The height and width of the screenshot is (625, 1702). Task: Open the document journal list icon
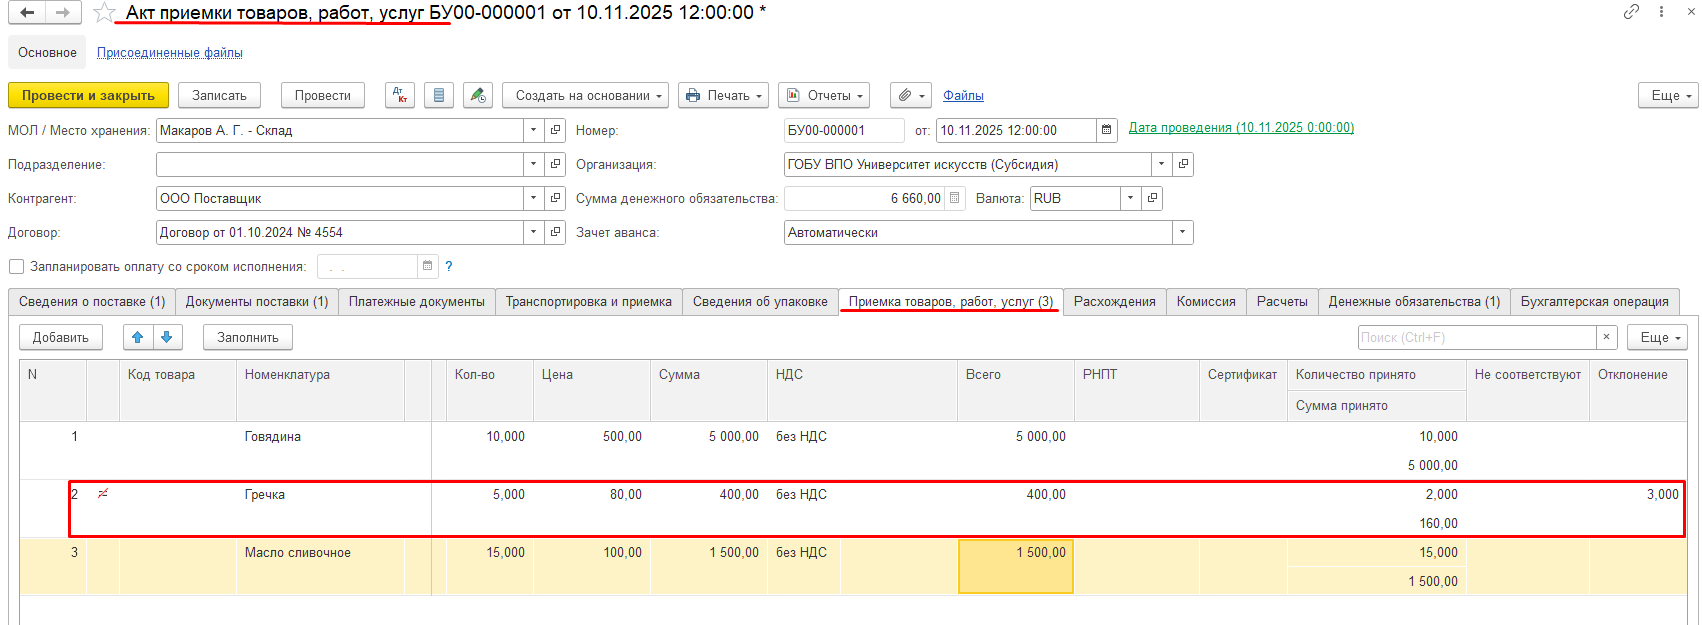[439, 95]
